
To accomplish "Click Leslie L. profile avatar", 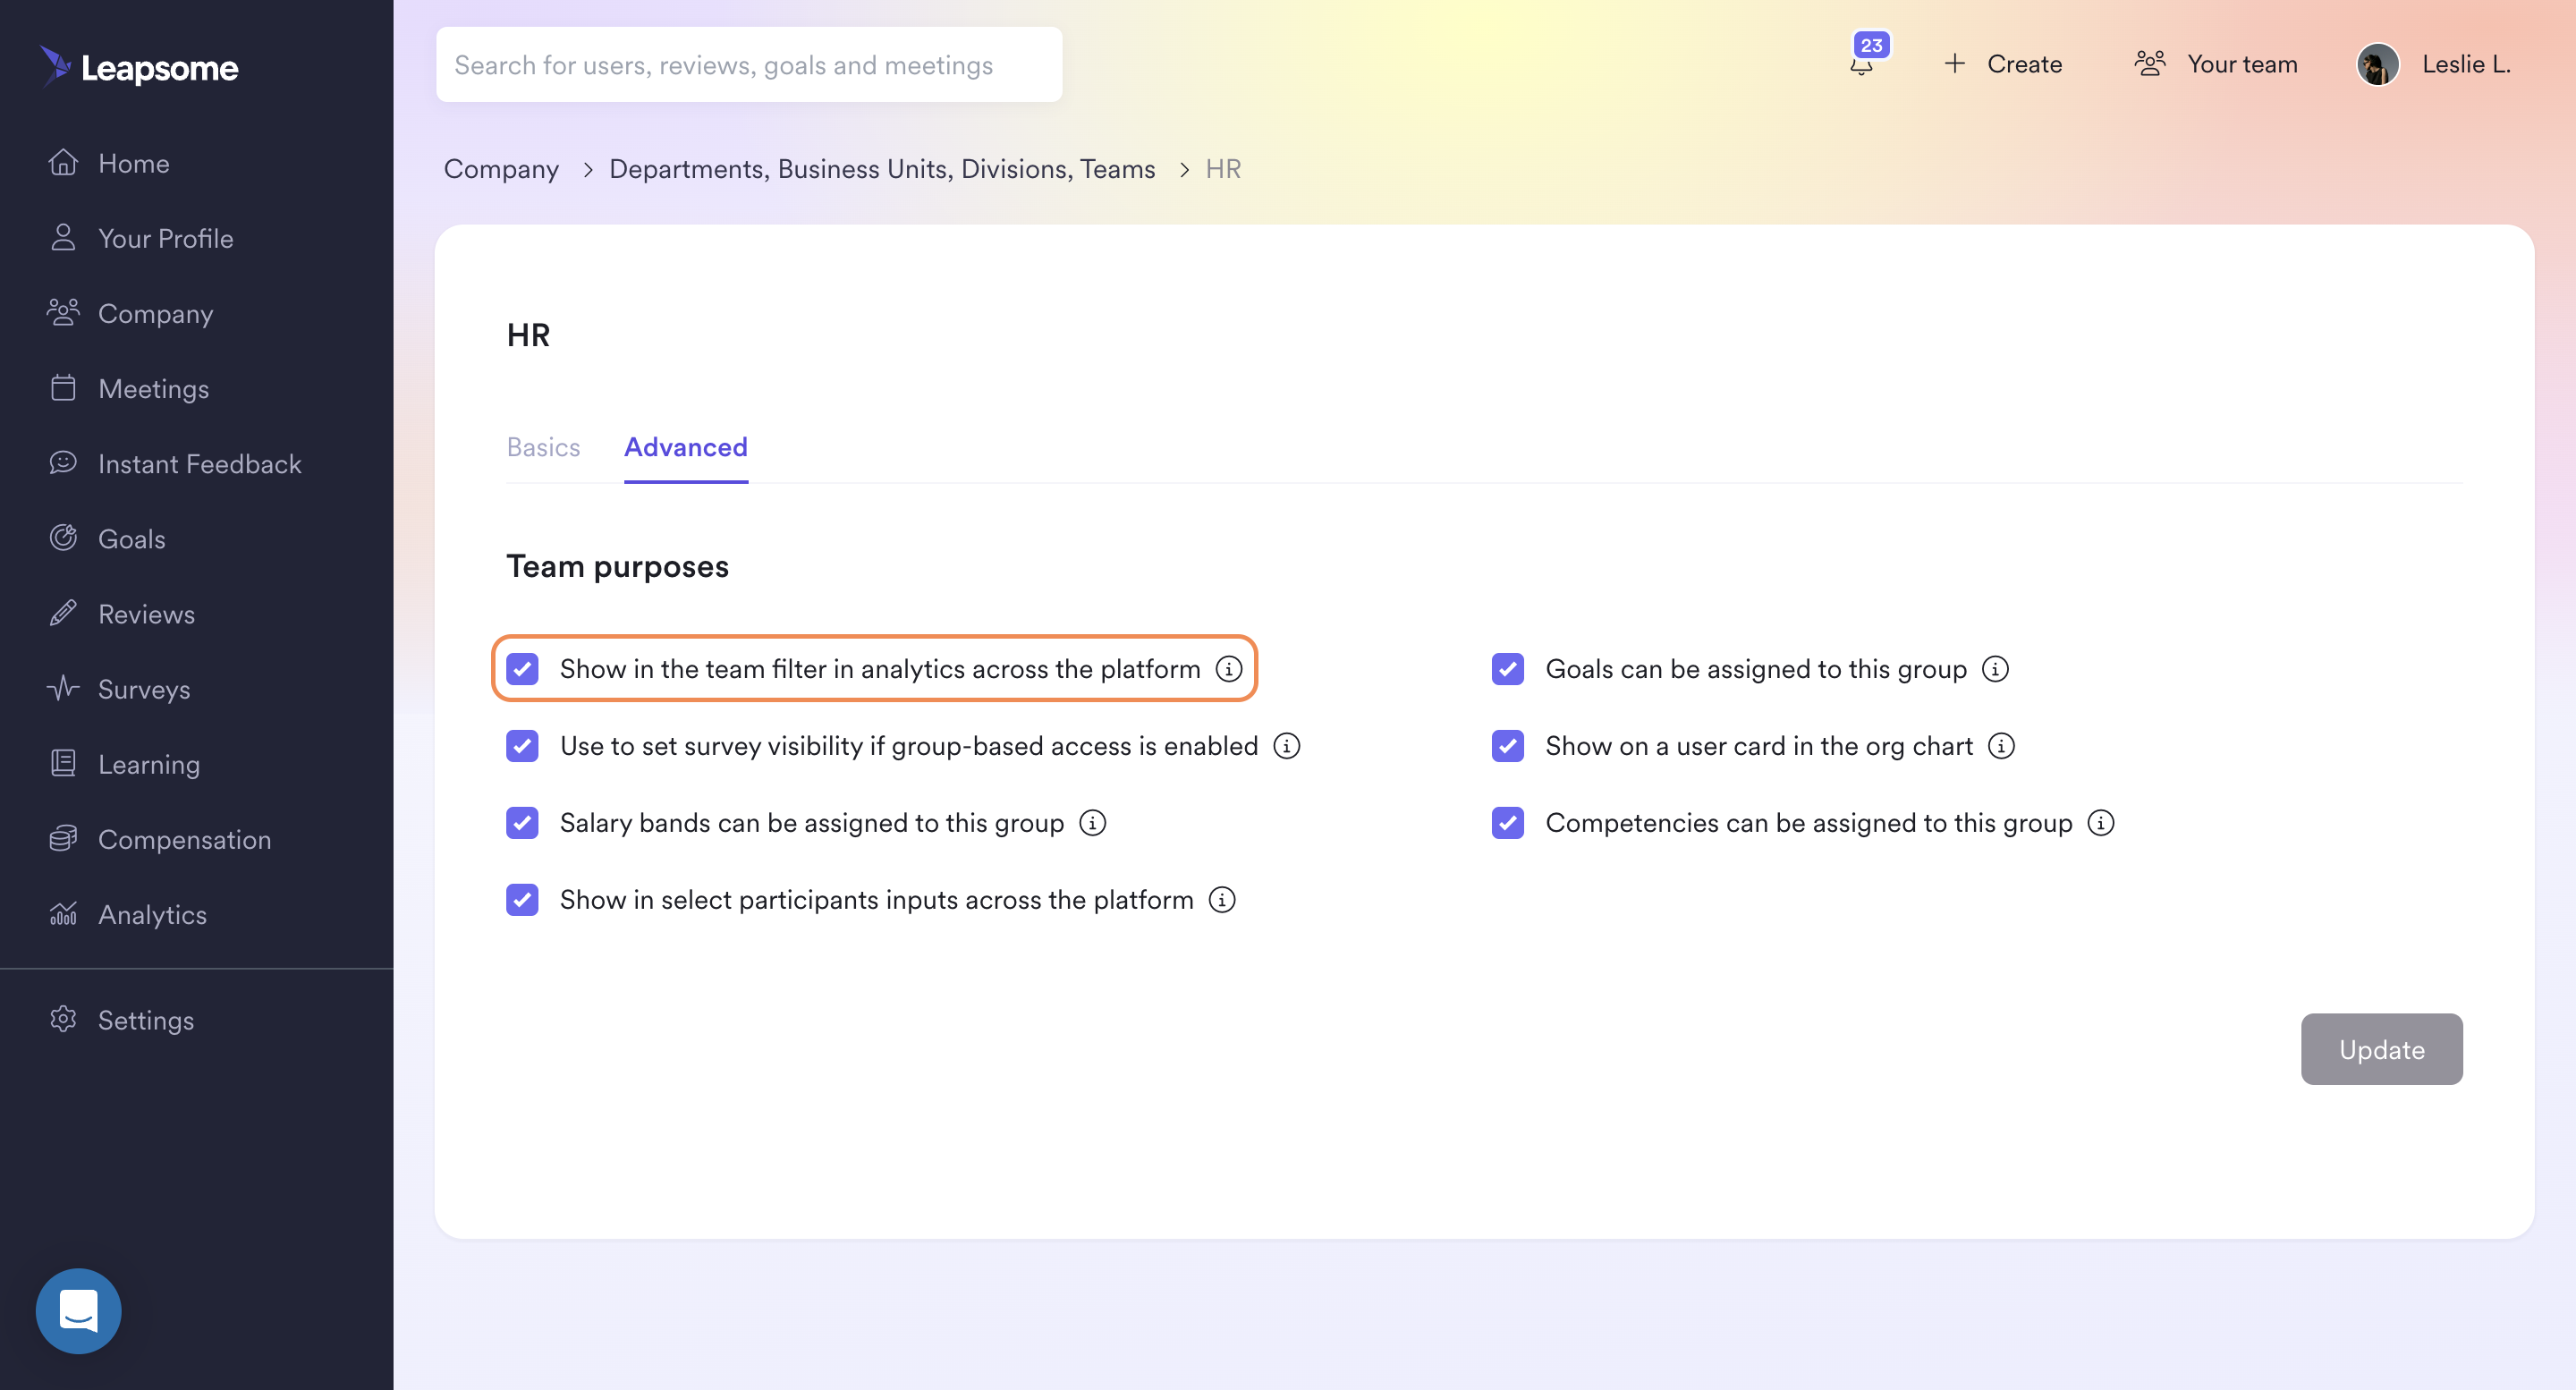I will click(2377, 64).
